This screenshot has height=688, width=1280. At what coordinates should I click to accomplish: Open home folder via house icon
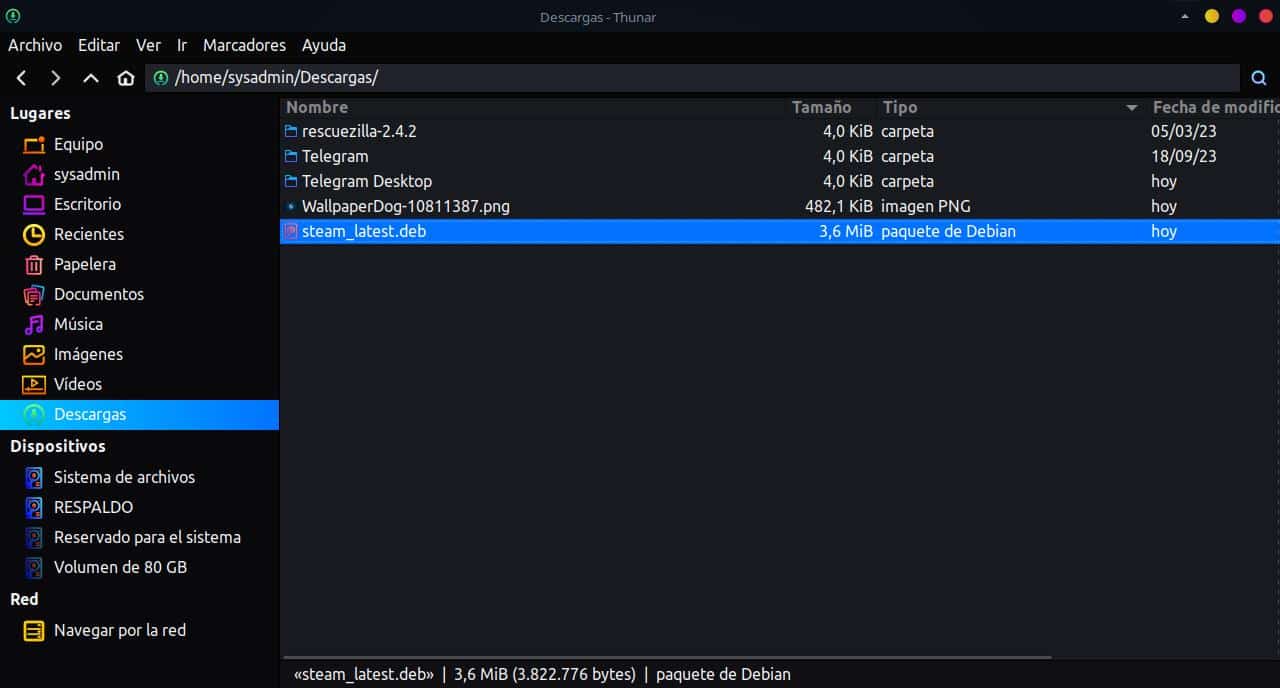tap(125, 78)
